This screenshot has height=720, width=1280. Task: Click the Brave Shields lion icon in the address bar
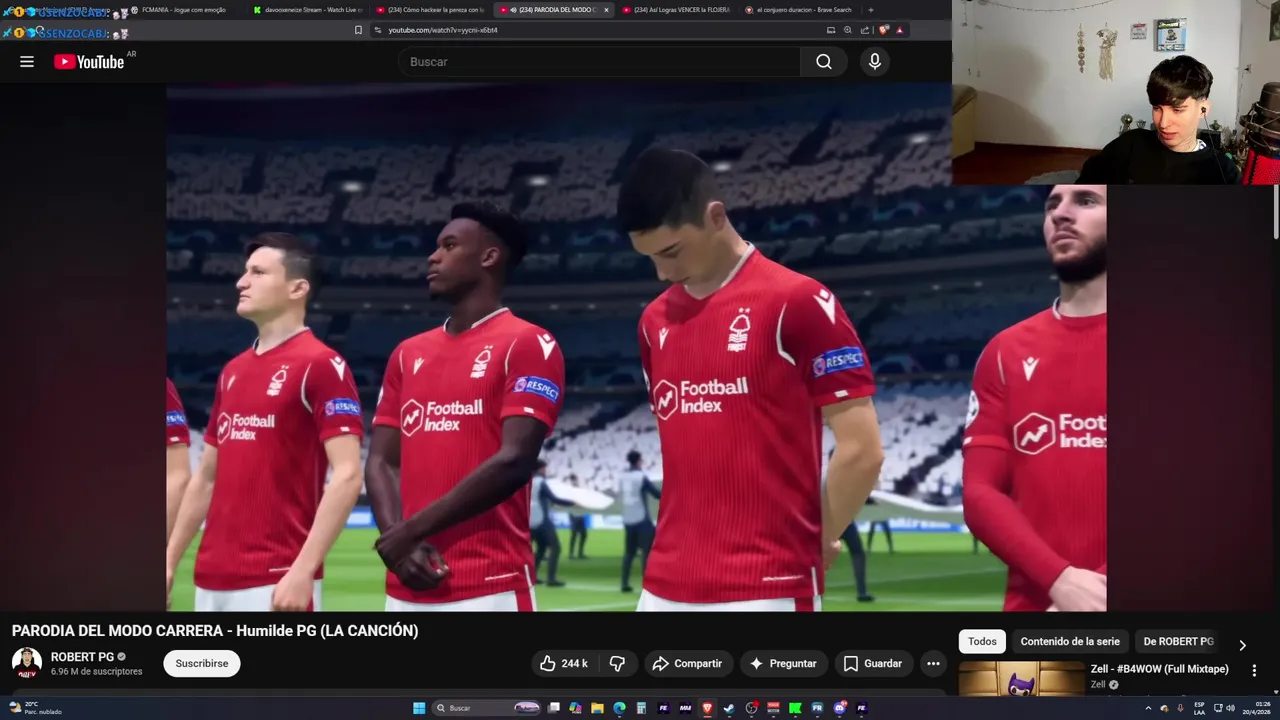point(884,30)
